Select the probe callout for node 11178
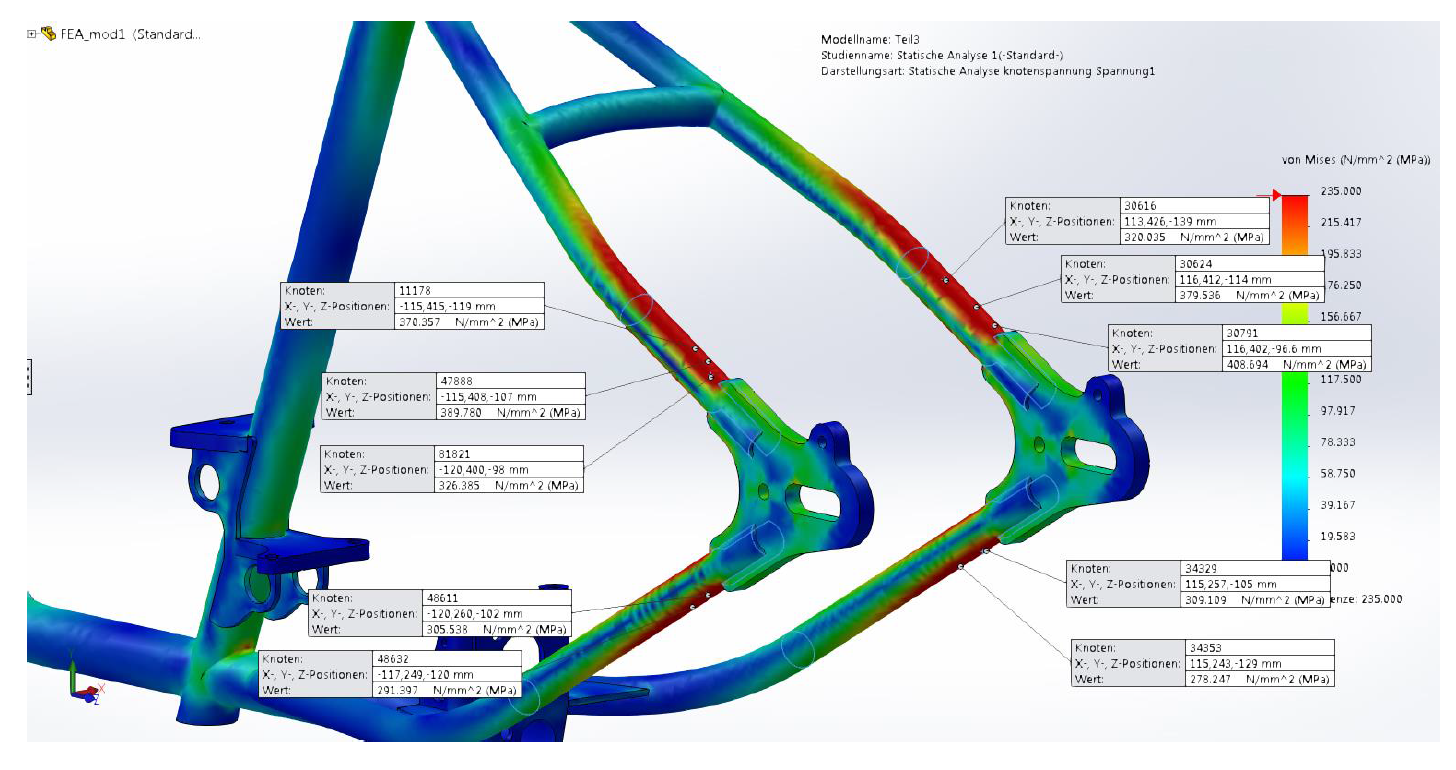The image size is (1456, 770). pyautogui.click(x=413, y=306)
